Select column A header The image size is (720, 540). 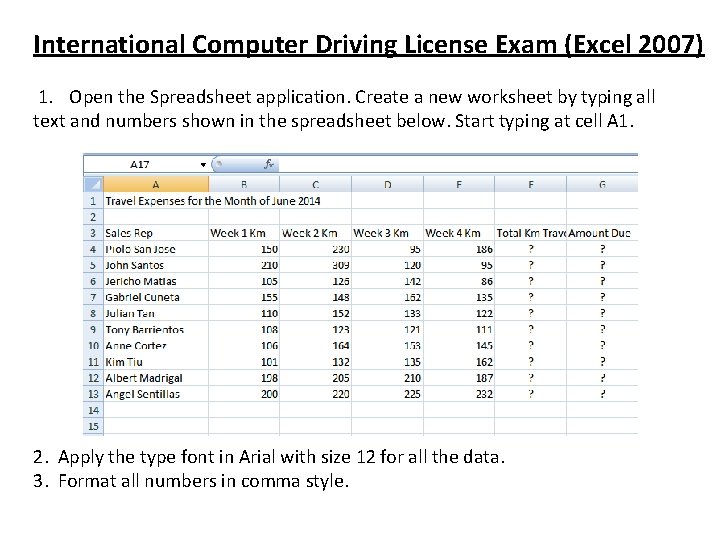(x=156, y=185)
